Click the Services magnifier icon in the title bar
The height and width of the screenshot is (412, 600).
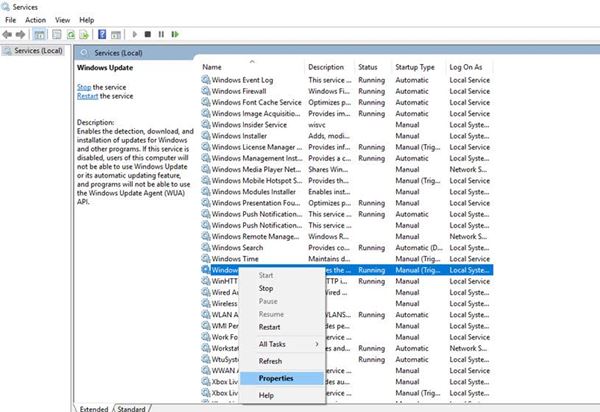pyautogui.click(x=5, y=7)
